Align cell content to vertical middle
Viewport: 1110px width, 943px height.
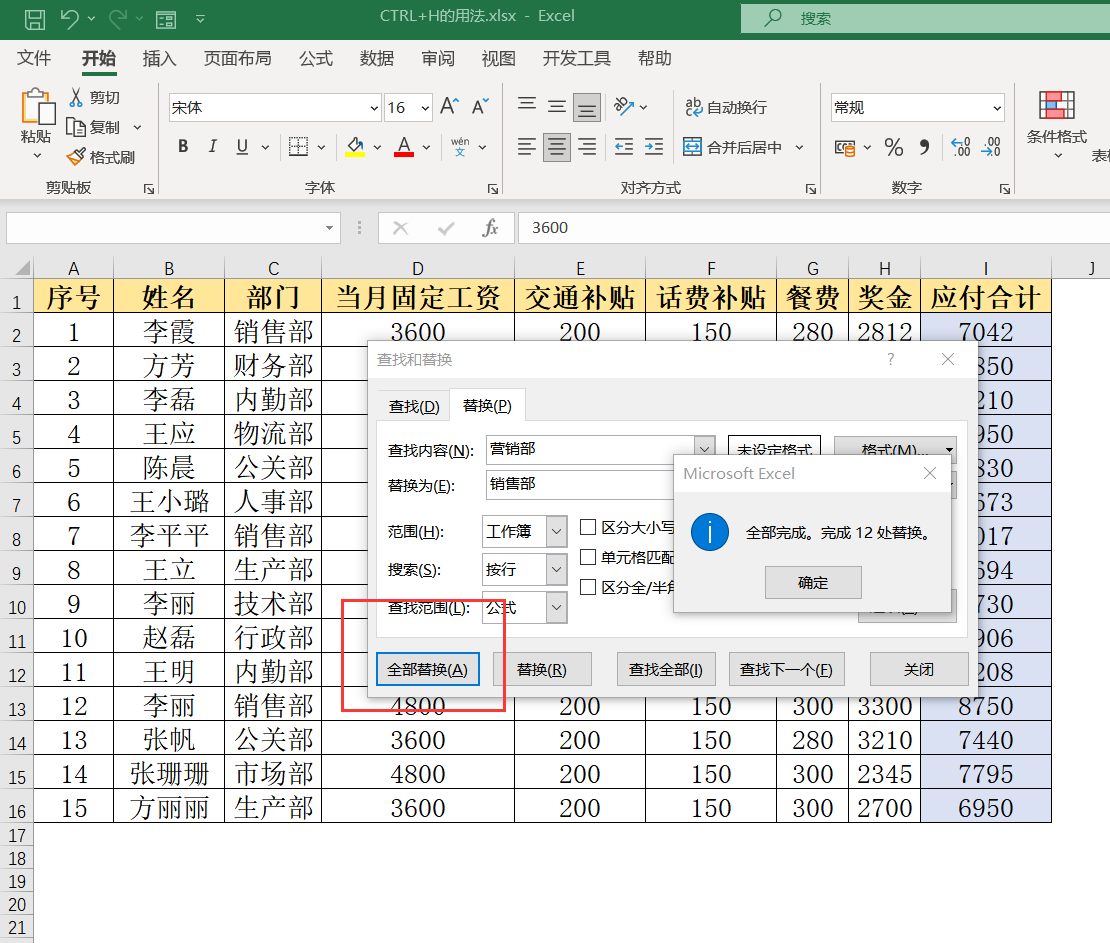(557, 106)
